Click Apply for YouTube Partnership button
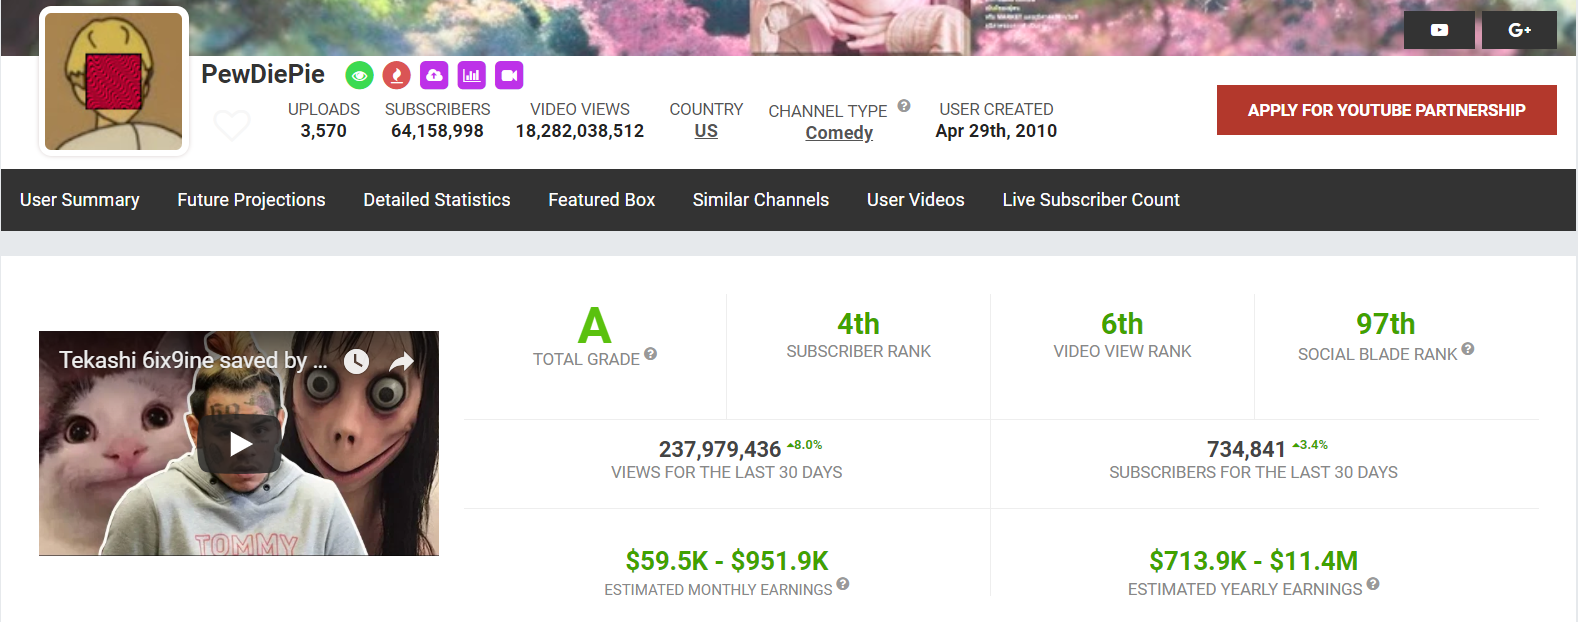The width and height of the screenshot is (1578, 622). [1387, 110]
